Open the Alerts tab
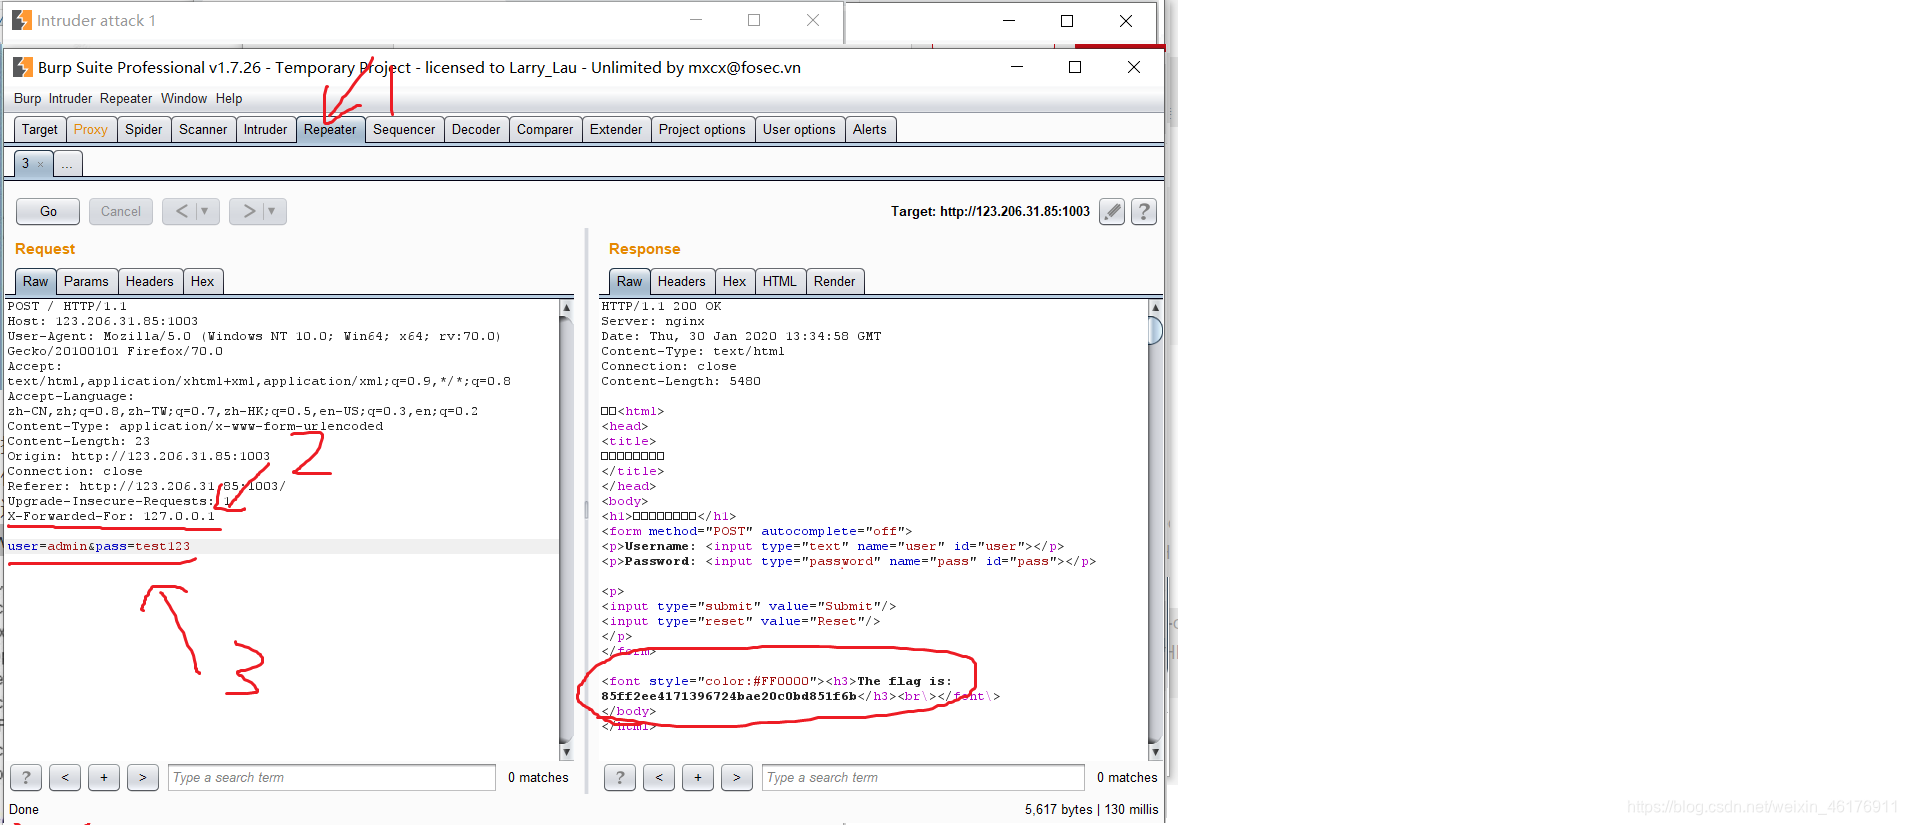The height and width of the screenshot is (825, 1906). pyautogui.click(x=870, y=129)
